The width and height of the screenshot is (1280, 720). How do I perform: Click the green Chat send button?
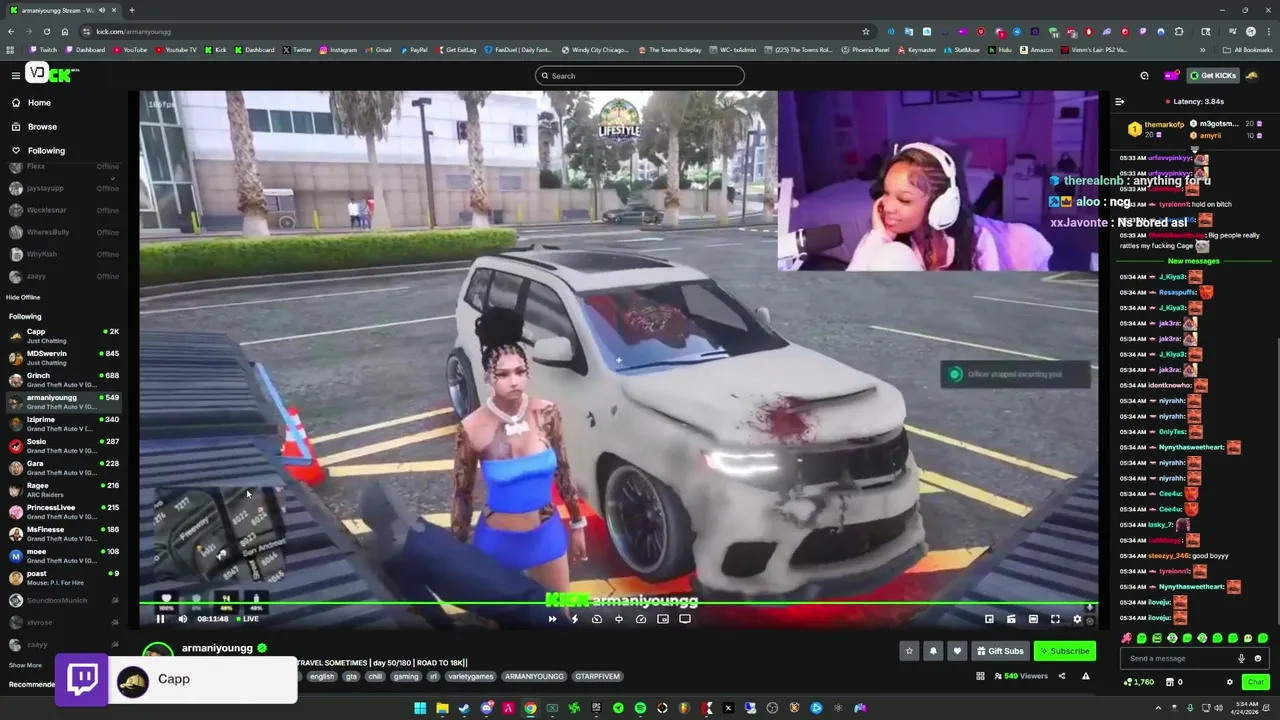1255,682
